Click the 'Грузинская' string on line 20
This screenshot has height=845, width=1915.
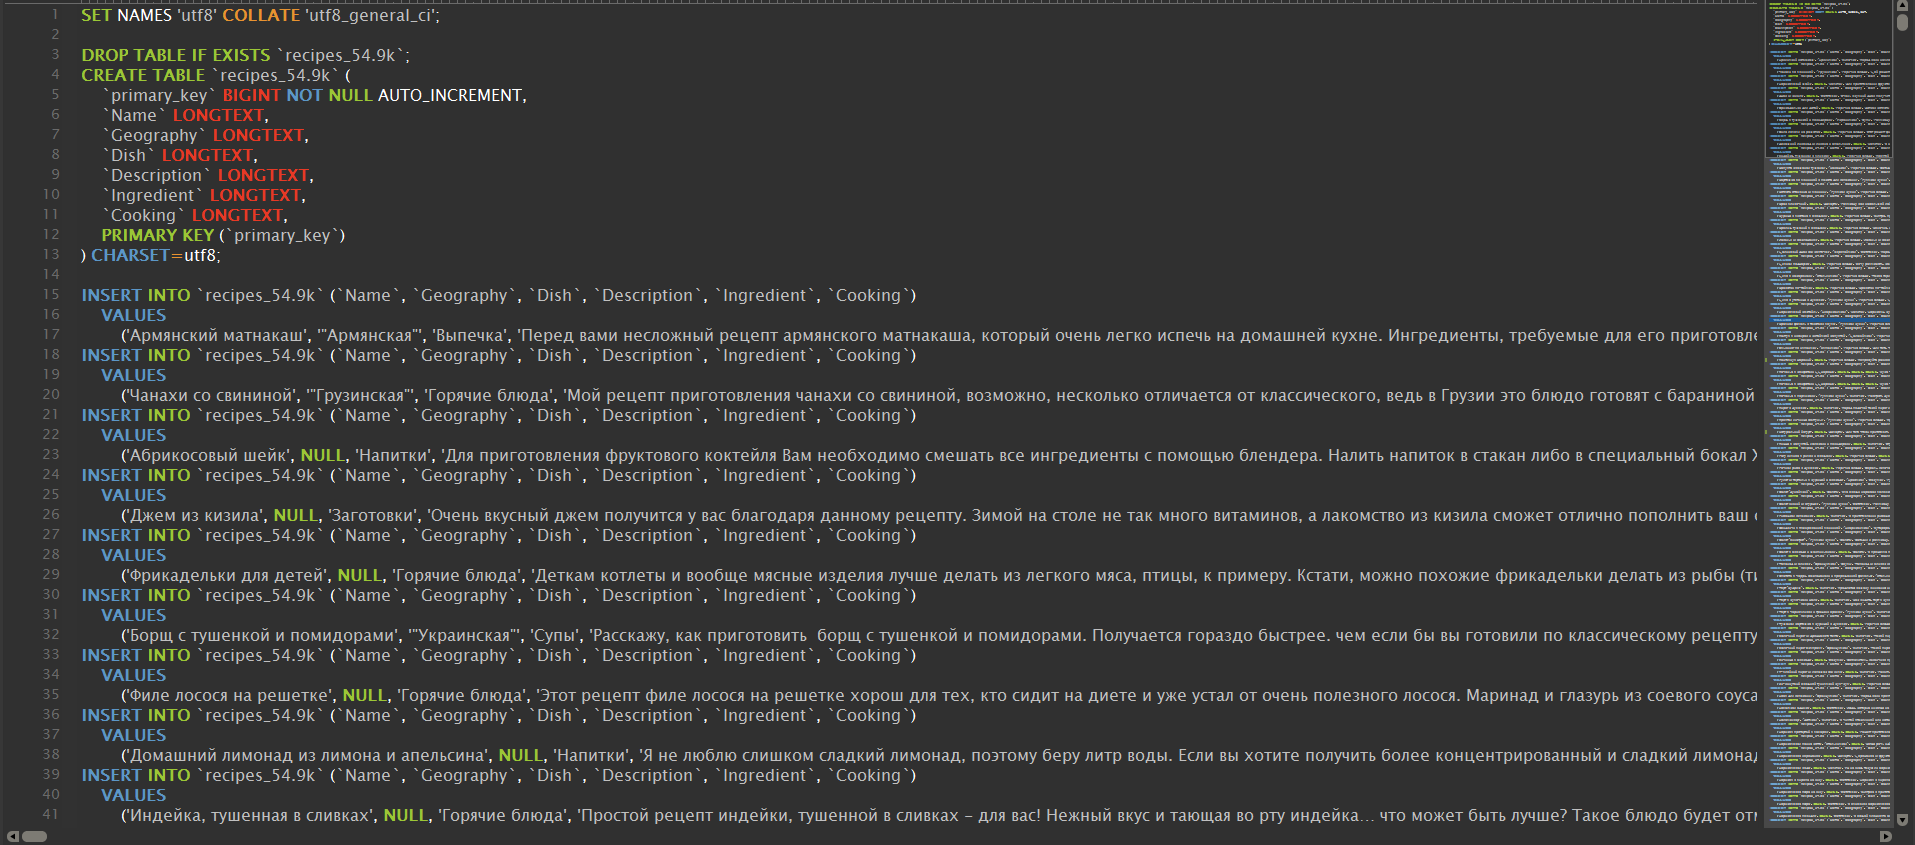361,395
